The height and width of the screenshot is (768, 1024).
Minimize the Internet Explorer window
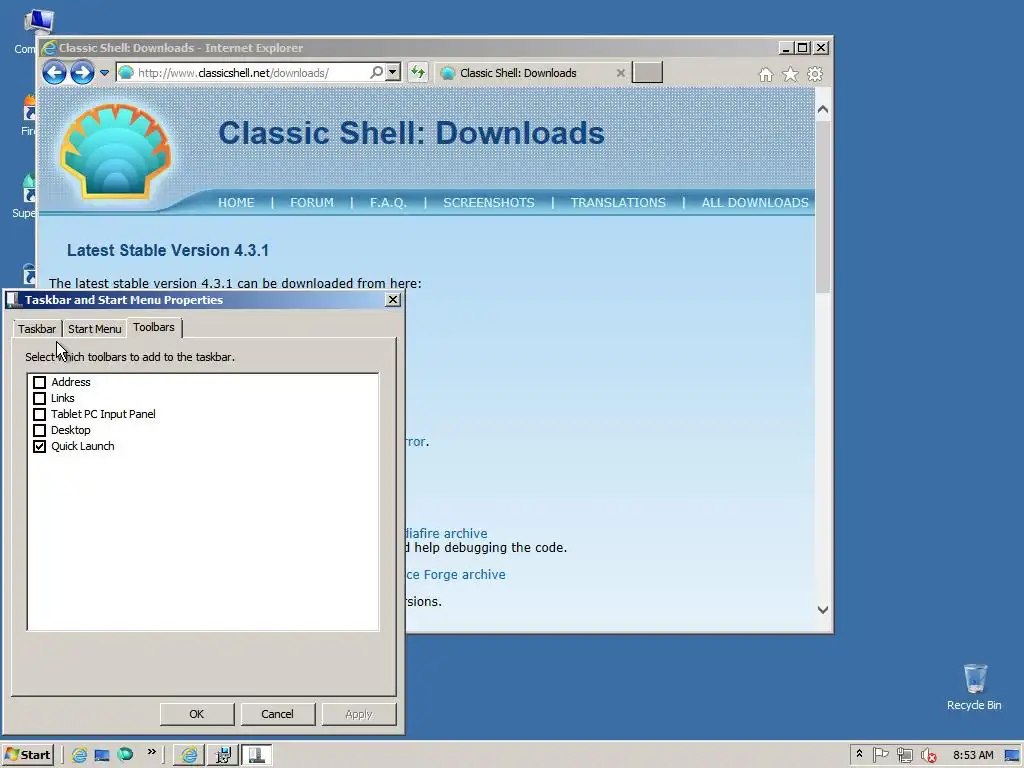786,48
